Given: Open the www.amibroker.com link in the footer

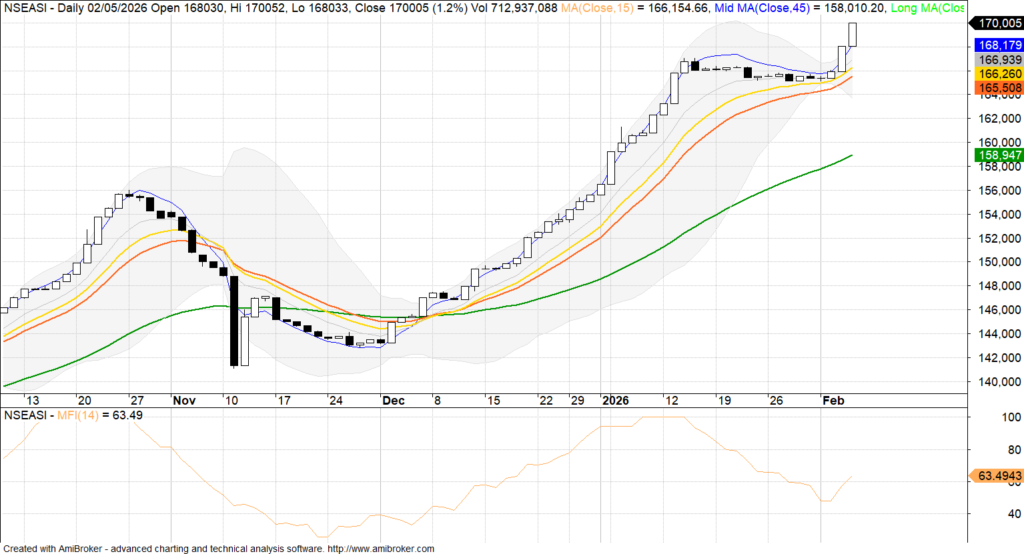Looking at the screenshot, I should point(381,548).
